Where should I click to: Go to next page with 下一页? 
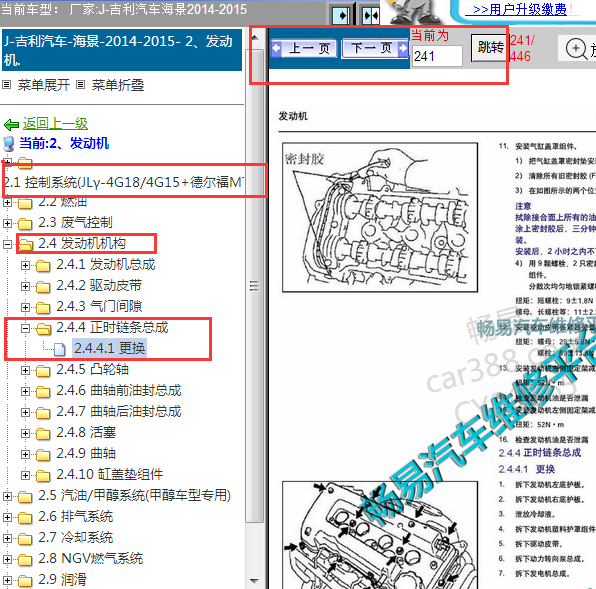[375, 49]
